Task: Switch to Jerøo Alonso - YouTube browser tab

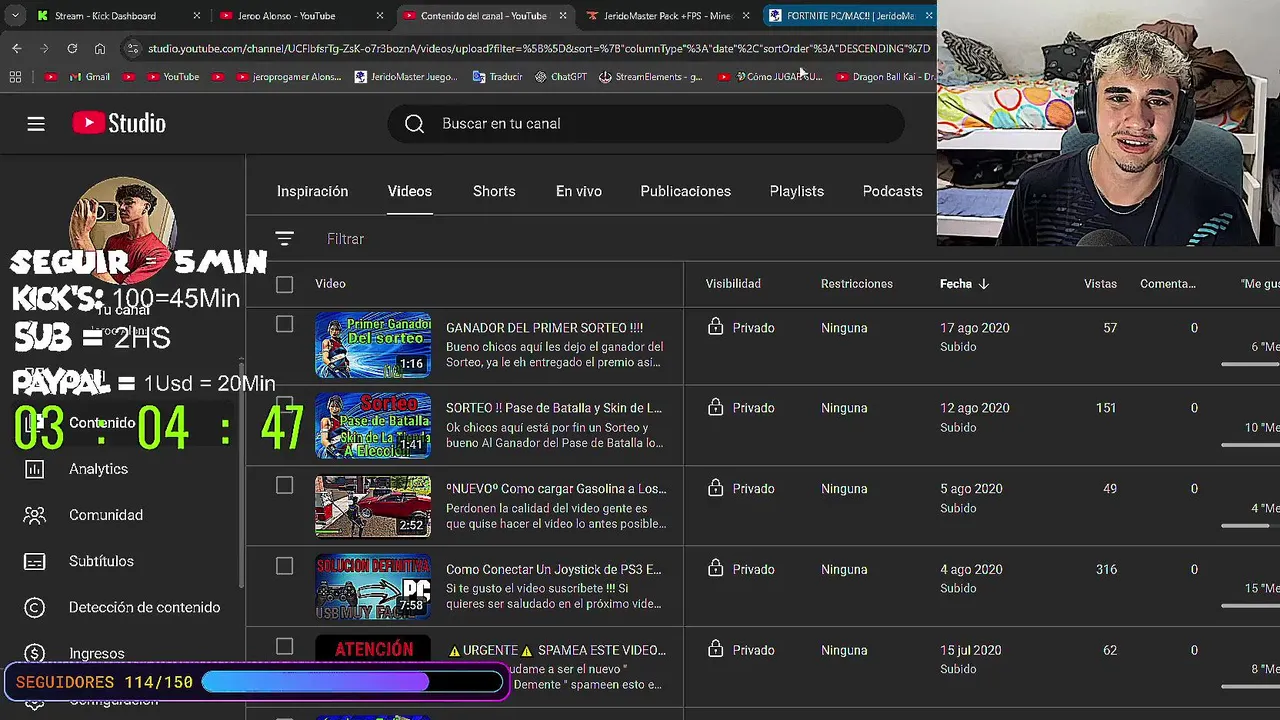Action: (300, 16)
